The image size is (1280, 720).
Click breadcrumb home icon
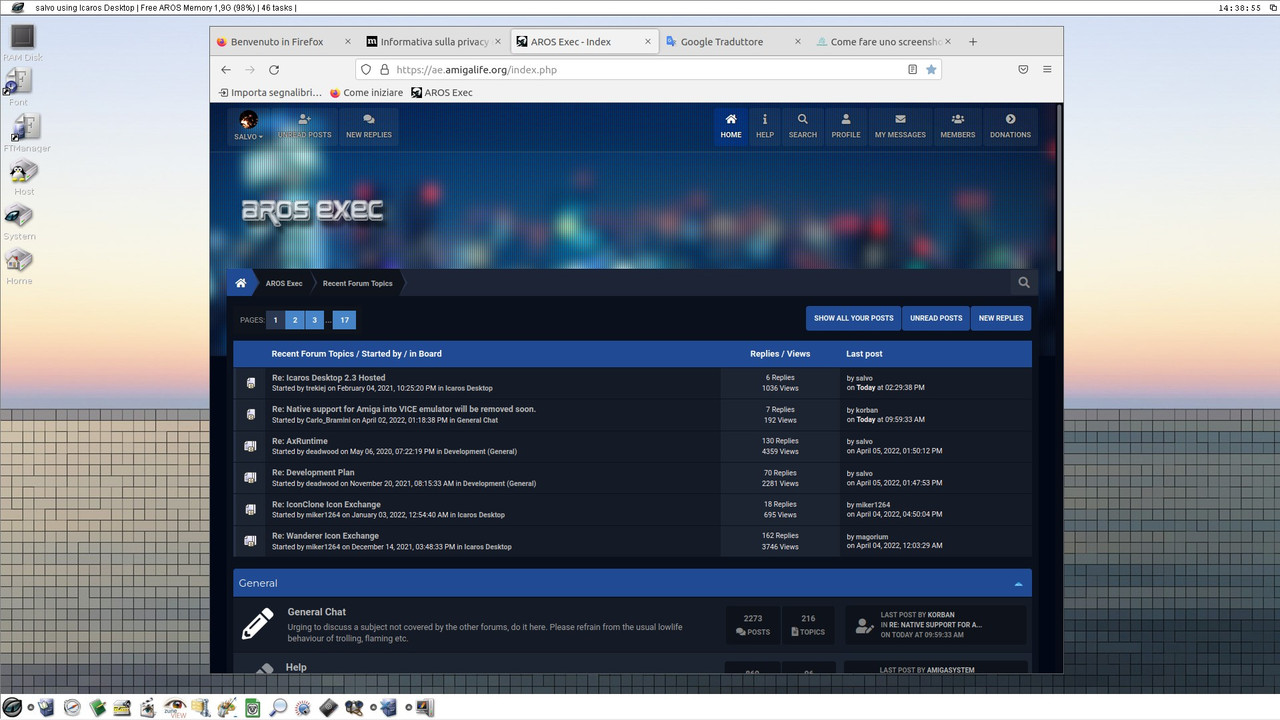coord(241,283)
